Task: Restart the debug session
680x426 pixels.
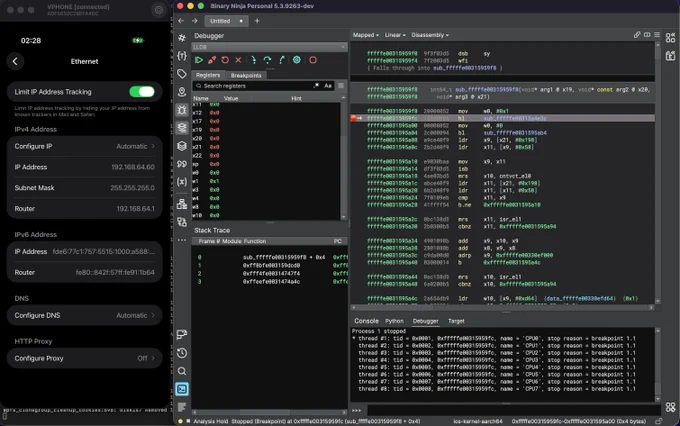Action: (x=225, y=60)
